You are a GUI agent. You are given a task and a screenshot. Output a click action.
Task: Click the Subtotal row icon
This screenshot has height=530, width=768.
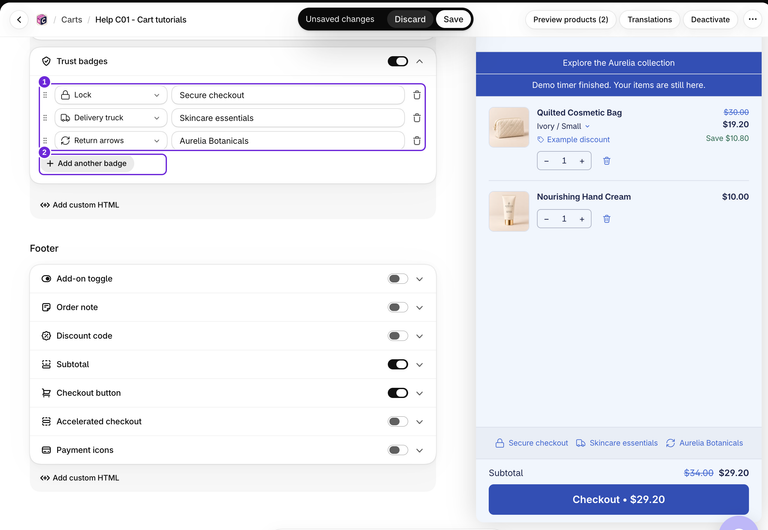pyautogui.click(x=46, y=364)
